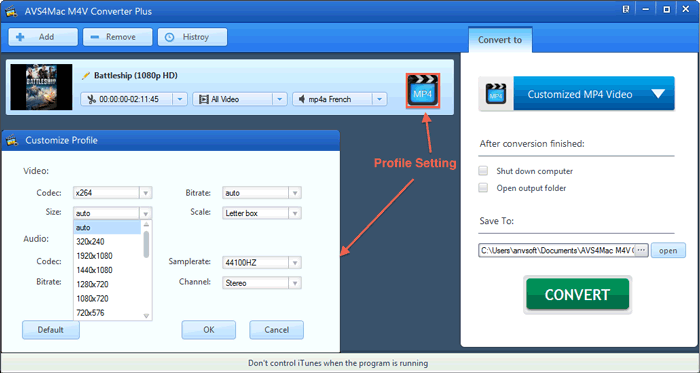This screenshot has width=700, height=373.
Task: Click the MP4 profile setting icon
Action: click(x=423, y=91)
